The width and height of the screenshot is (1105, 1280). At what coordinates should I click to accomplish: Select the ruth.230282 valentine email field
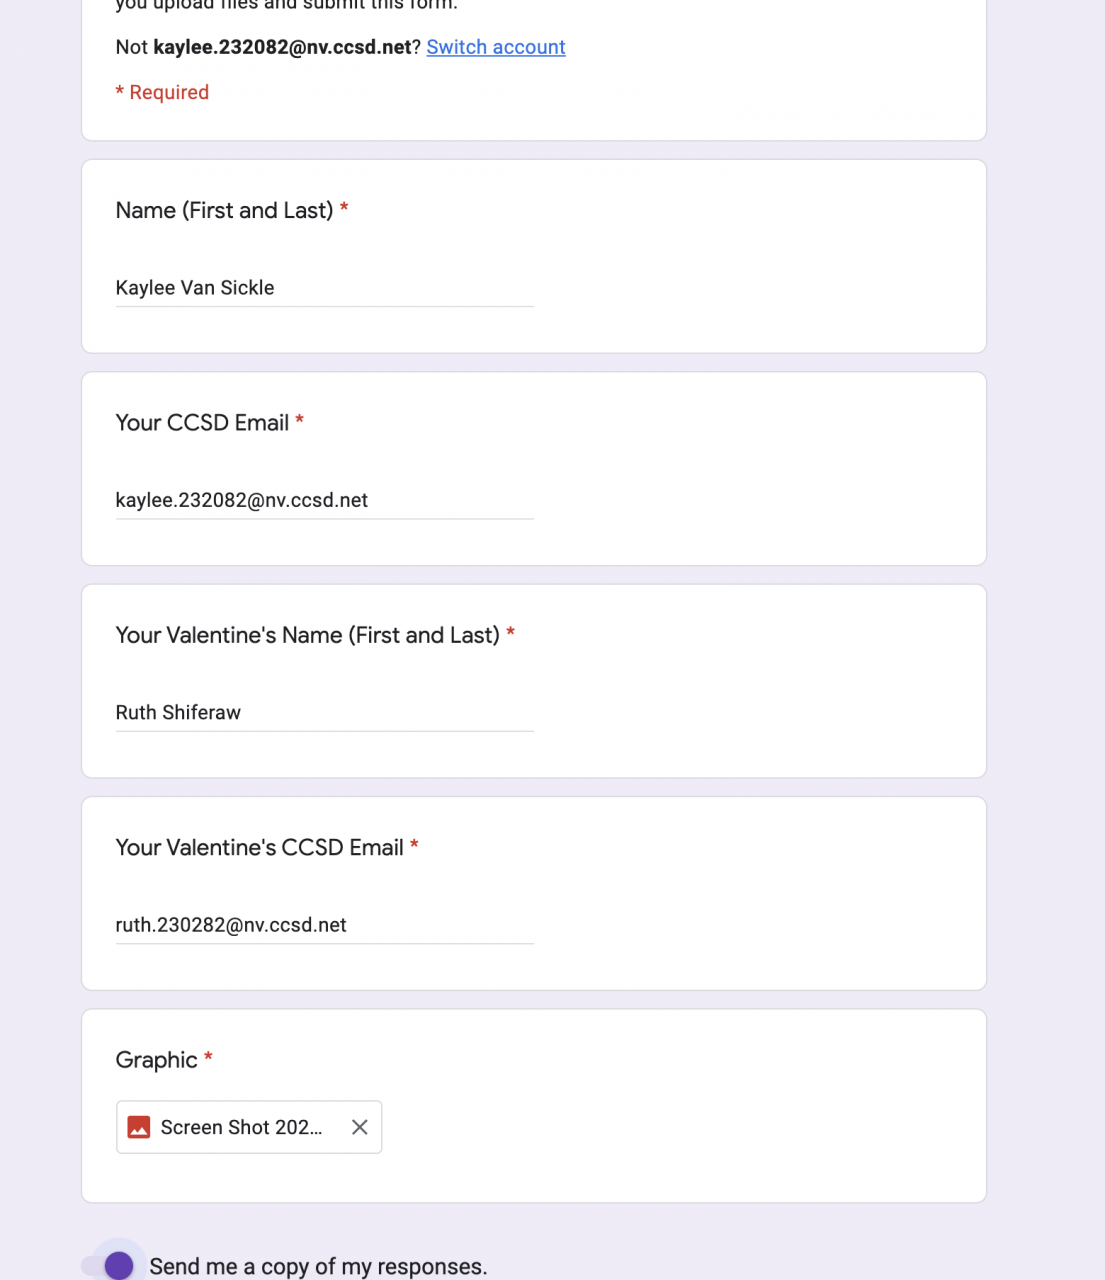(x=324, y=925)
